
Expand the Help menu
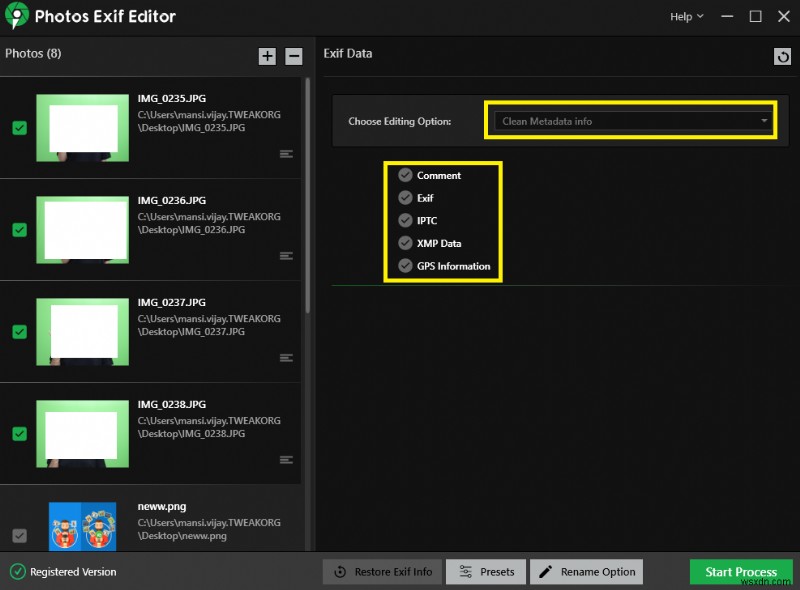pos(685,16)
